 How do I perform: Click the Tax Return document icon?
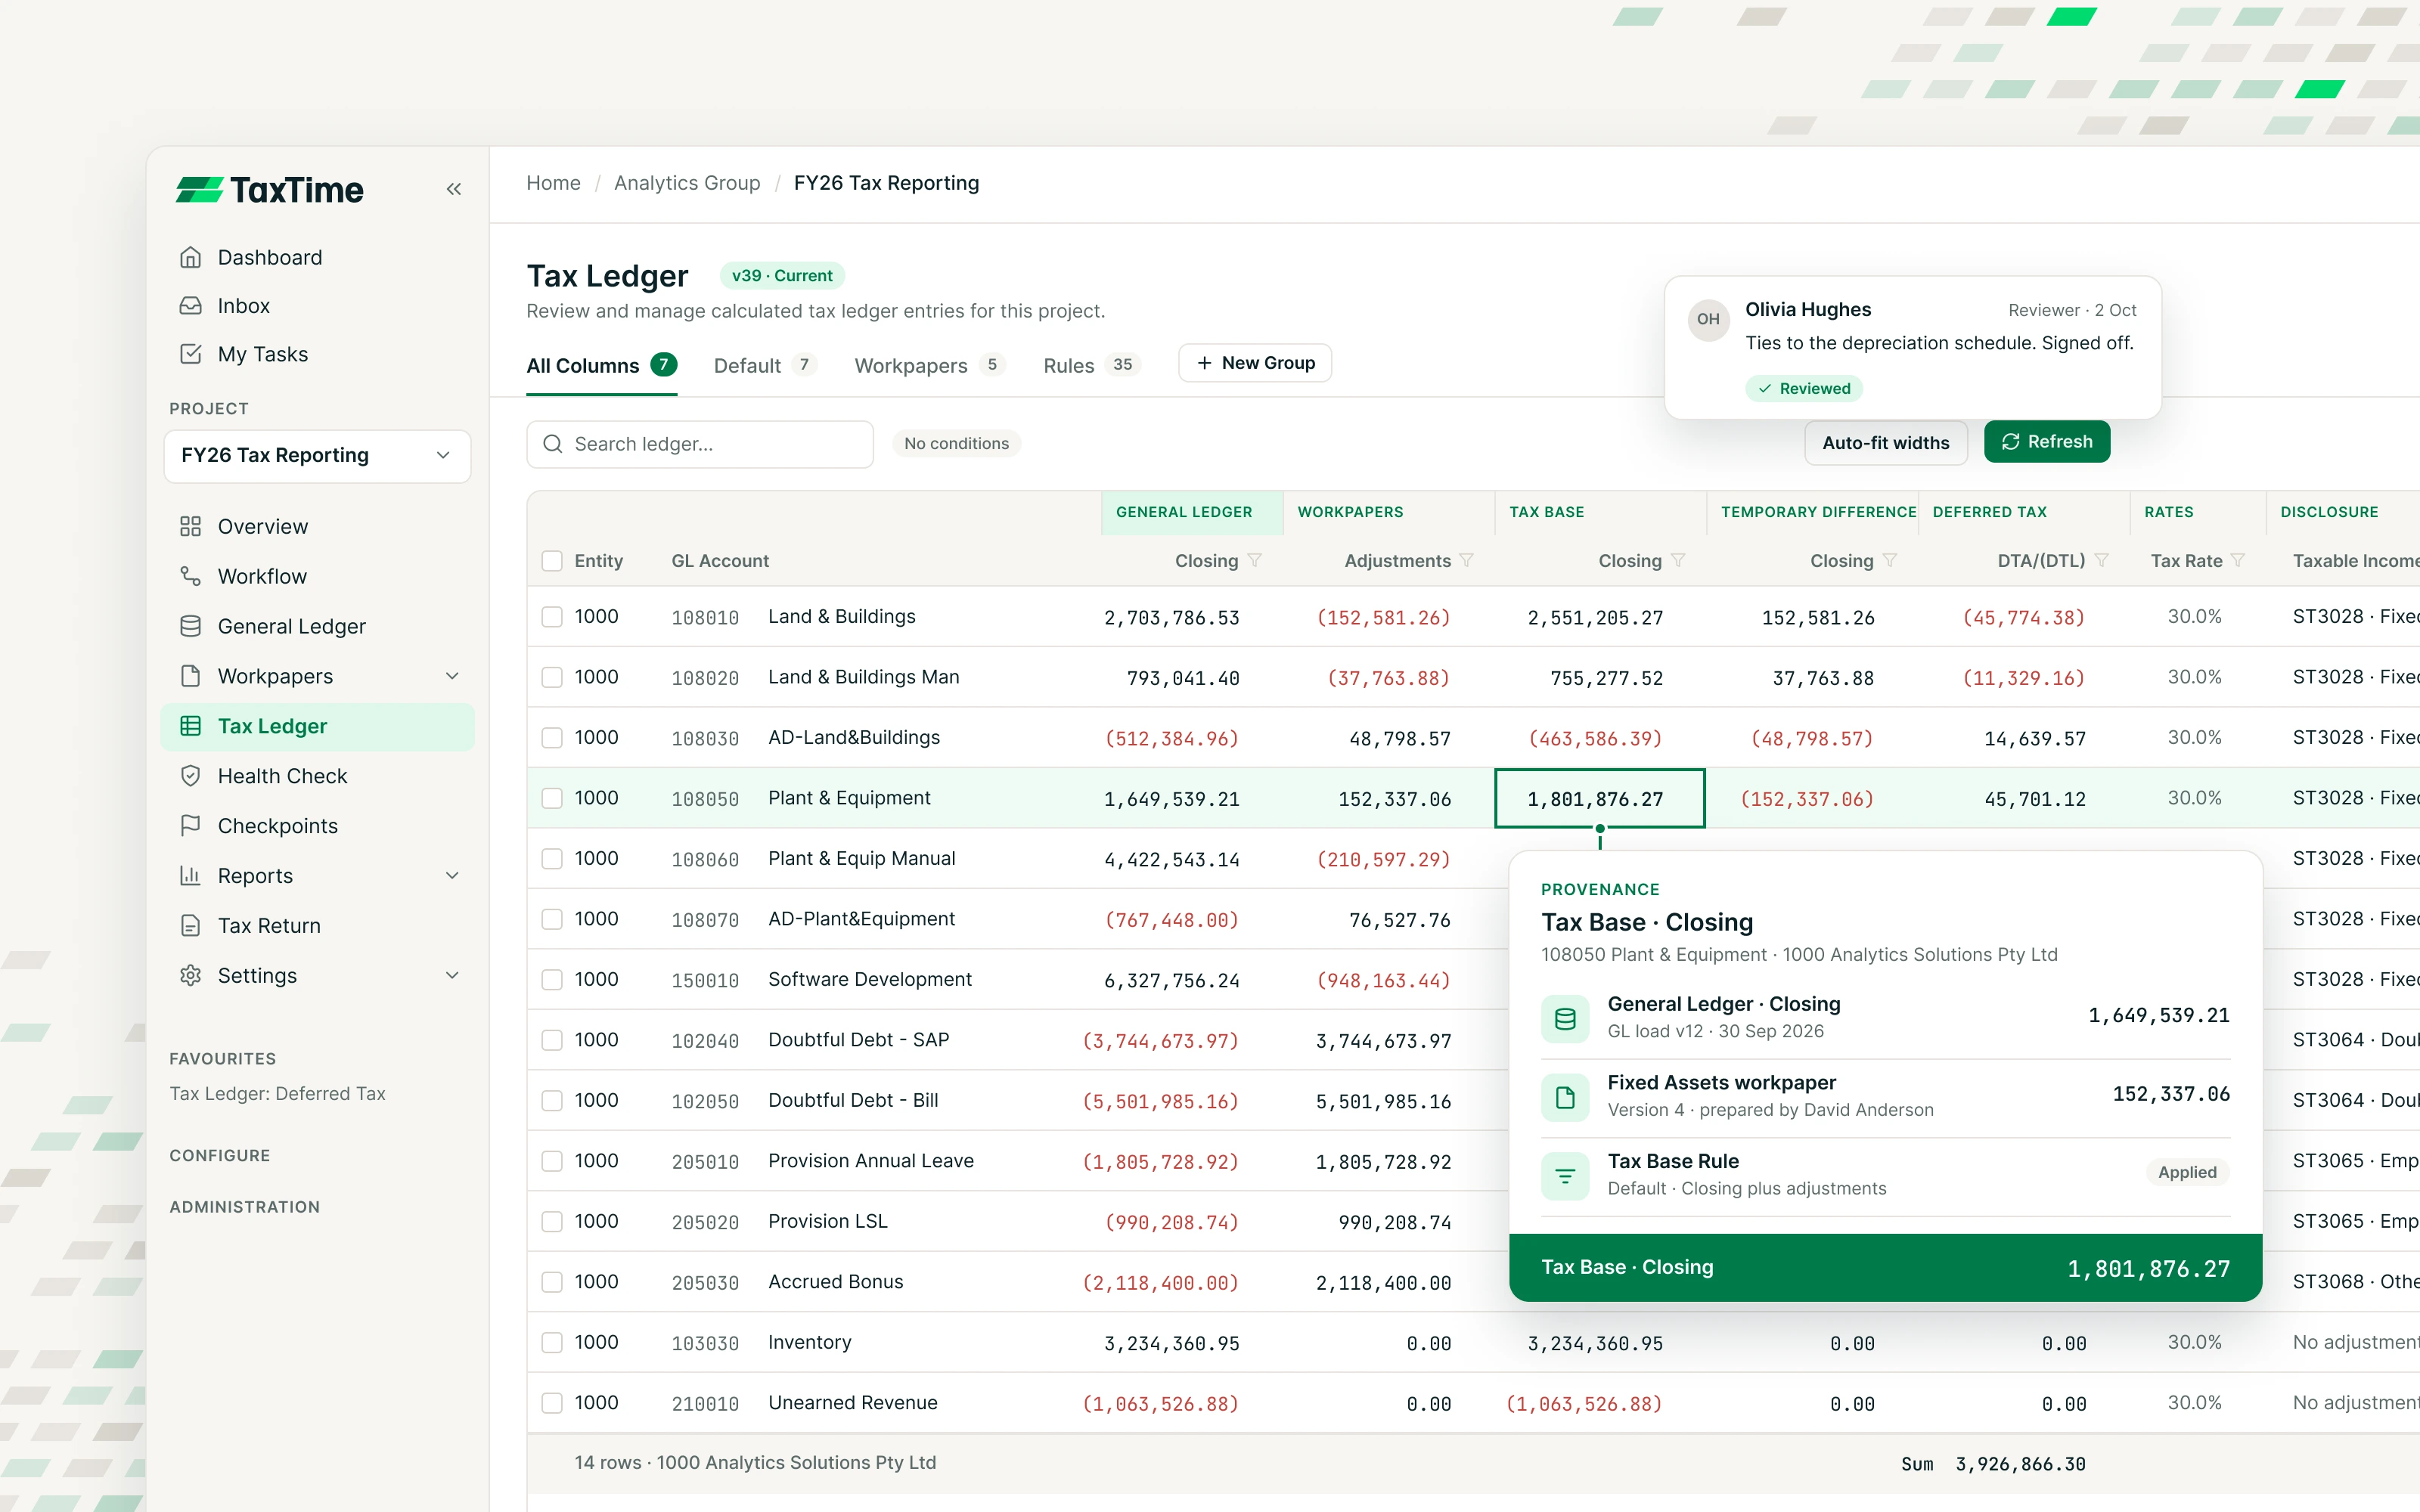click(x=190, y=926)
